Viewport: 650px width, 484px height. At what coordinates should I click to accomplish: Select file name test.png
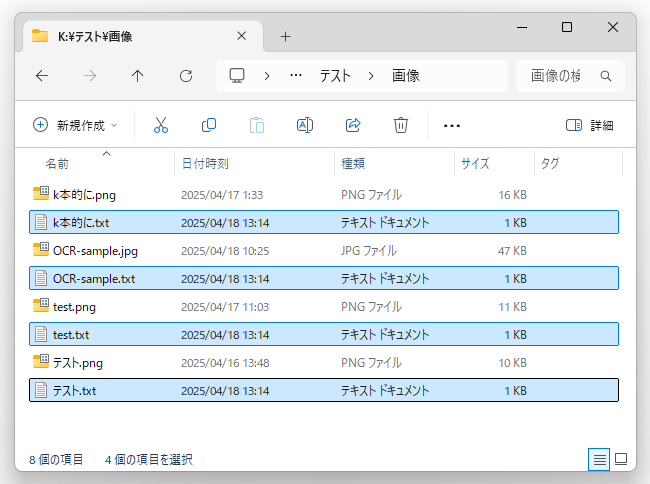point(74,307)
